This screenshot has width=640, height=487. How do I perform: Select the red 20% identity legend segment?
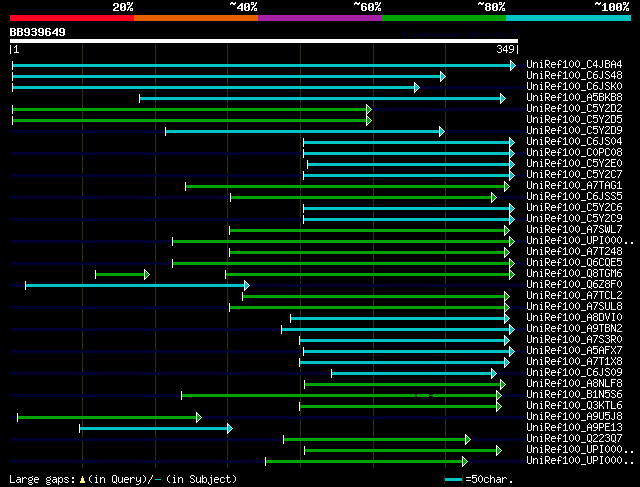click(72, 18)
